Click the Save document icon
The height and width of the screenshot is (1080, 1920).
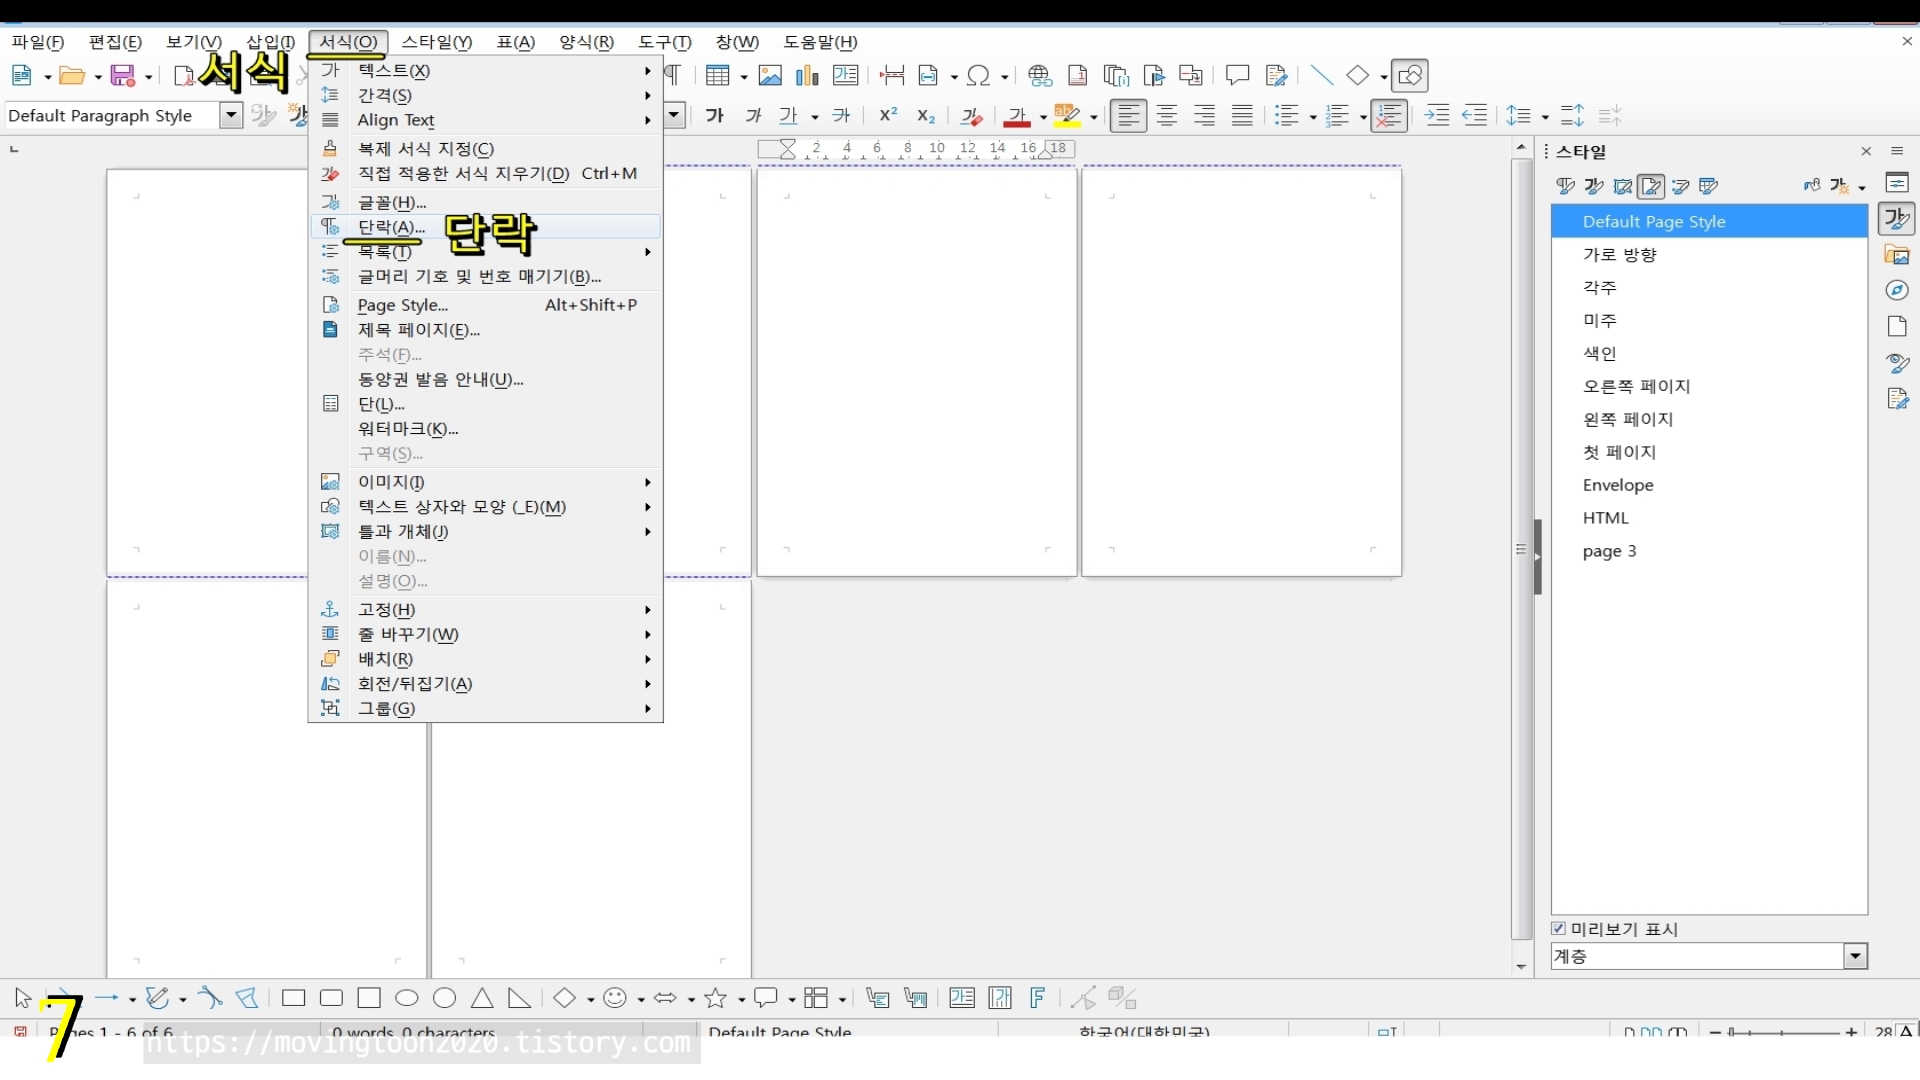pos(122,76)
